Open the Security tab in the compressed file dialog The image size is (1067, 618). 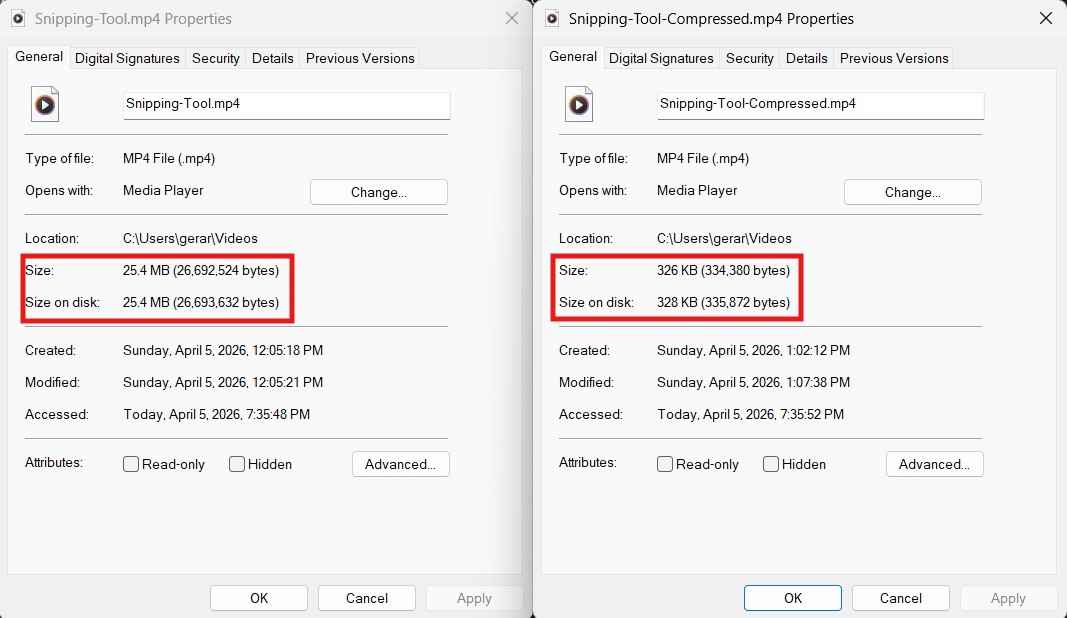coord(749,58)
